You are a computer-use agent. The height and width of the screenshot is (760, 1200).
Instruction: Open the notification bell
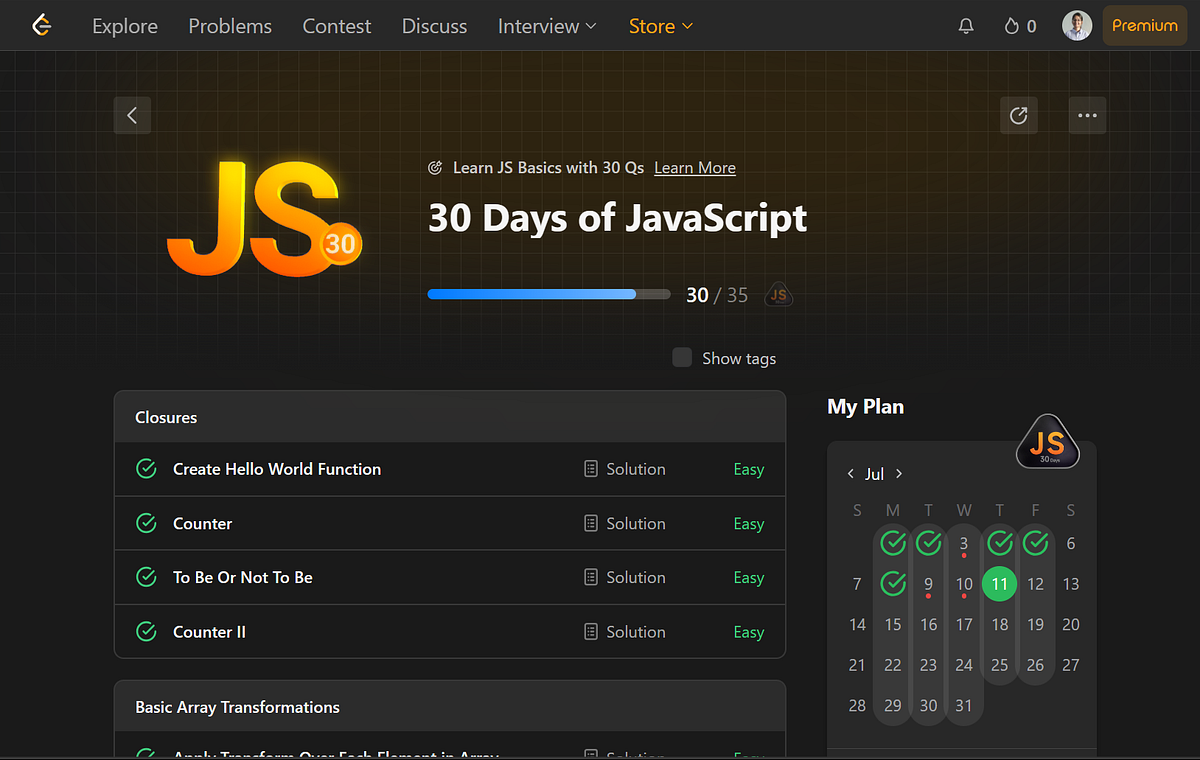click(966, 25)
